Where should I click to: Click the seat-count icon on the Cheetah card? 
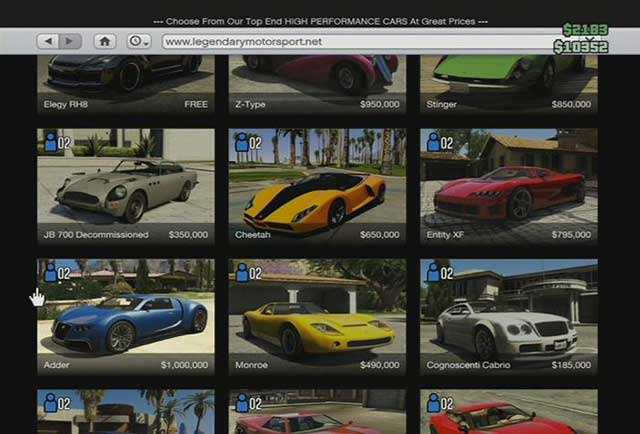pyautogui.click(x=248, y=143)
